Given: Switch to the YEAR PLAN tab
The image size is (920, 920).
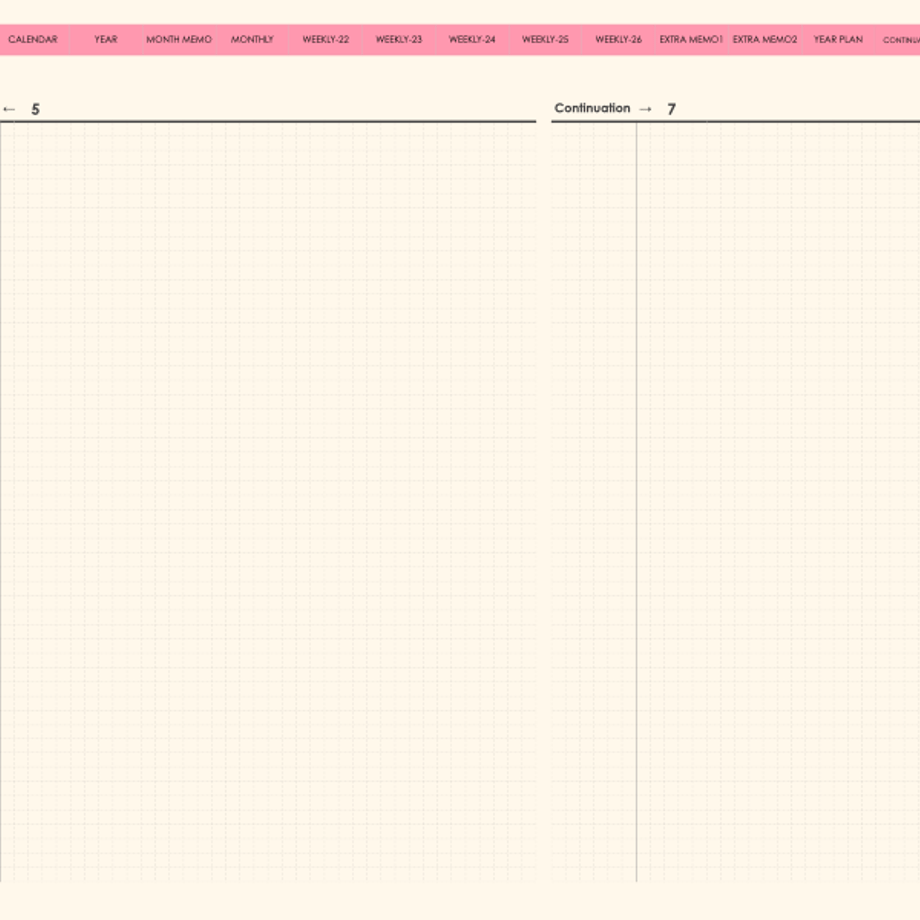Looking at the screenshot, I should point(838,39).
